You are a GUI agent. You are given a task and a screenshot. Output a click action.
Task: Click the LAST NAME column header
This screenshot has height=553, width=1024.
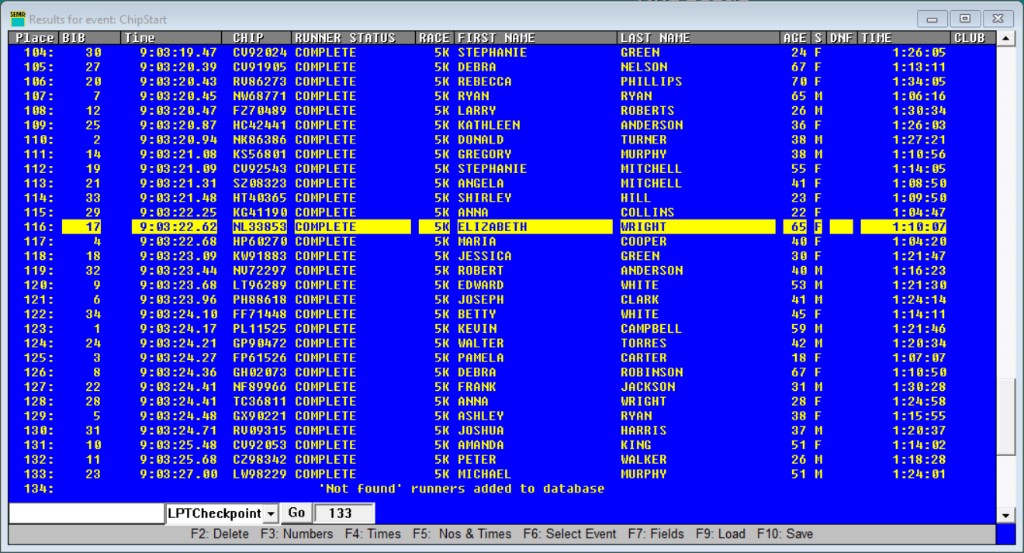(x=698, y=38)
